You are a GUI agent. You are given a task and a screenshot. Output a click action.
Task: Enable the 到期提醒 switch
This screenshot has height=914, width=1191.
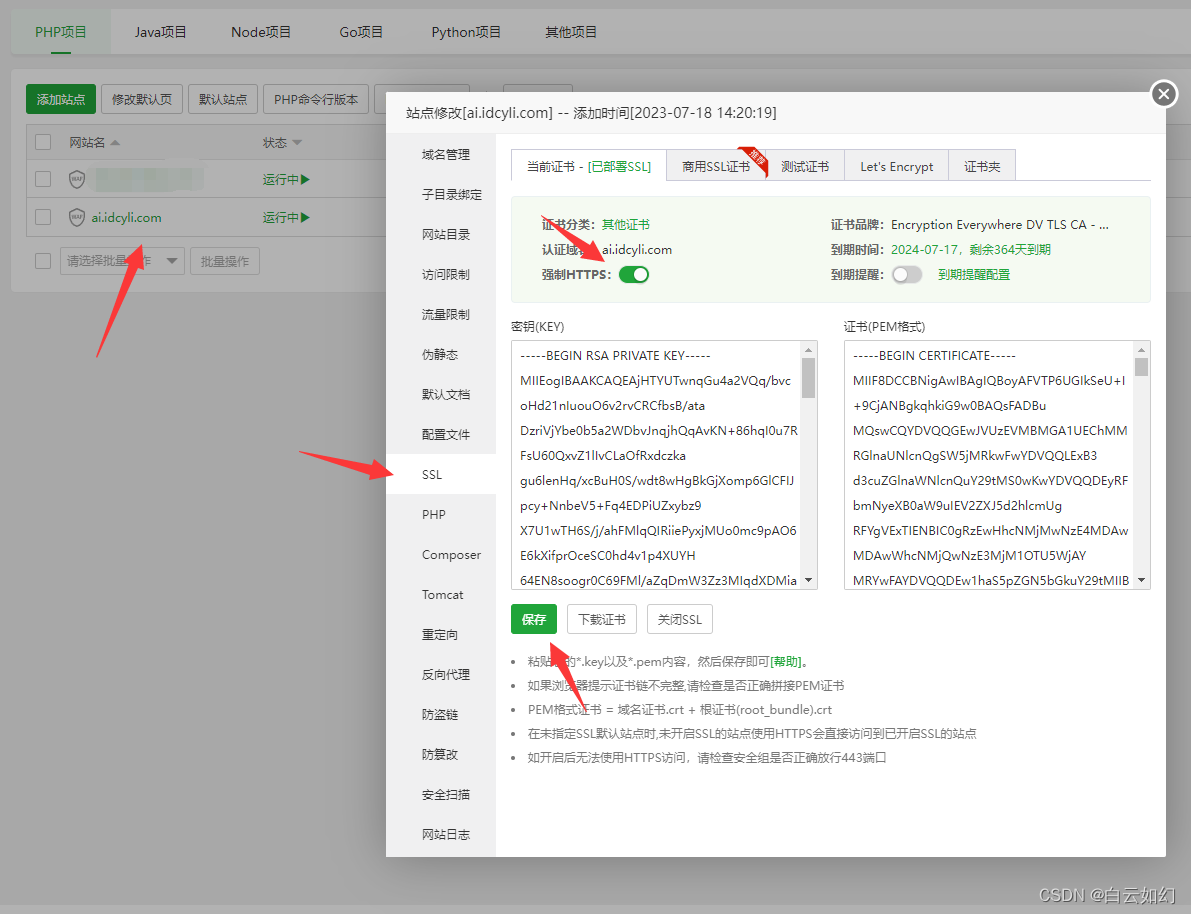[907, 274]
